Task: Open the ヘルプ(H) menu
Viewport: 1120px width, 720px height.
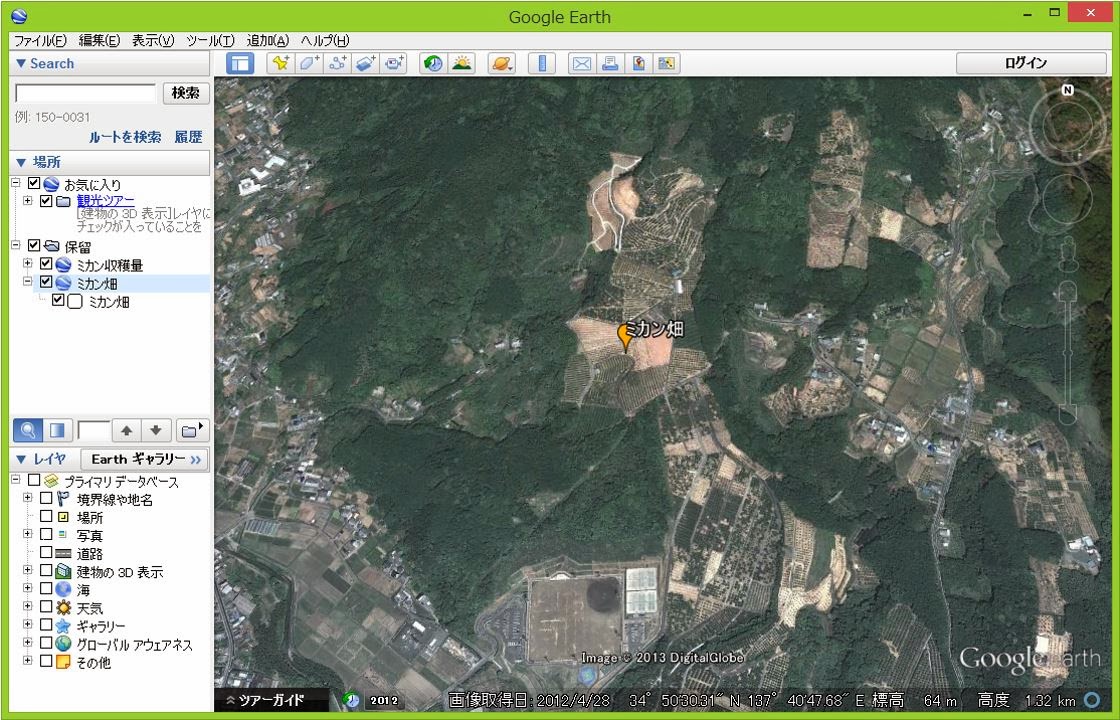Action: (x=325, y=41)
